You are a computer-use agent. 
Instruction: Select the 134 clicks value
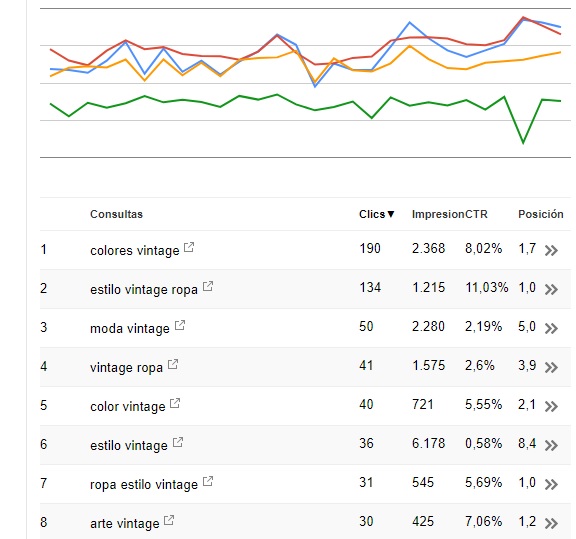point(370,288)
